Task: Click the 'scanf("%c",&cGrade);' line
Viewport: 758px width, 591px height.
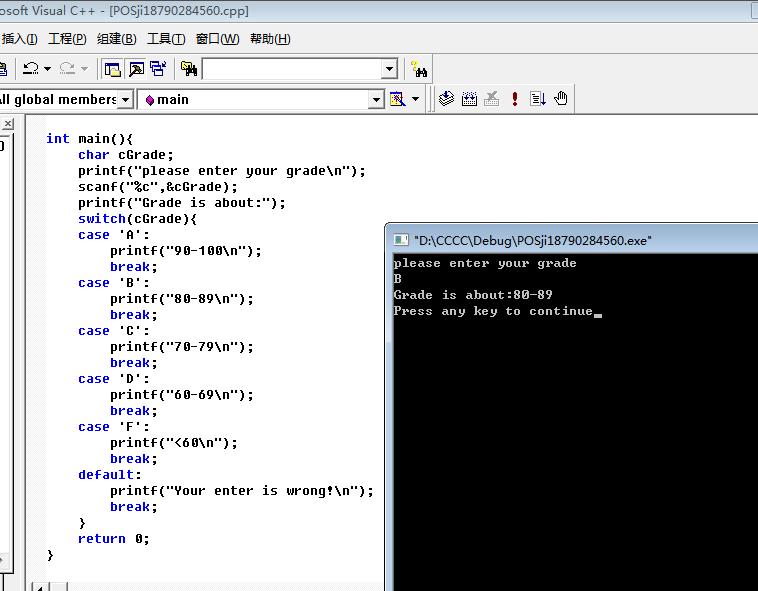Action: click(x=158, y=187)
